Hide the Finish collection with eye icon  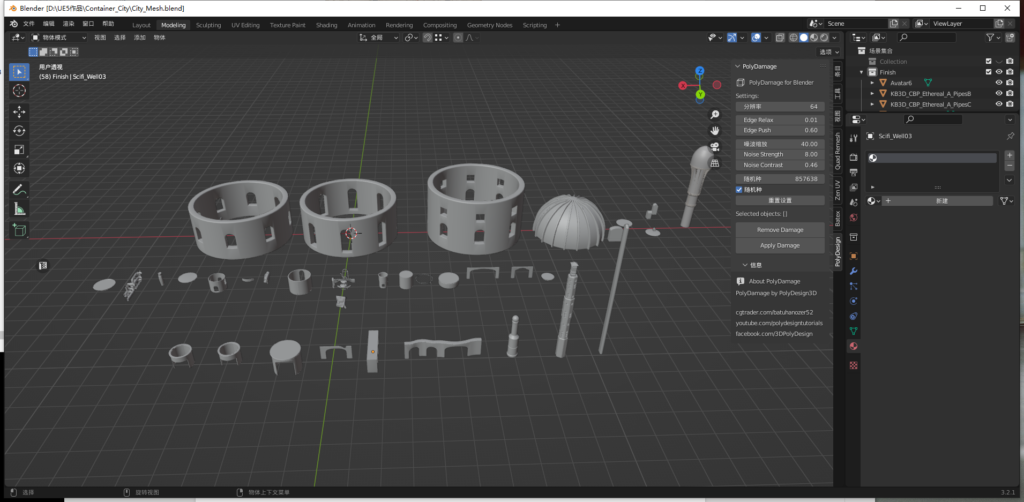tap(999, 72)
